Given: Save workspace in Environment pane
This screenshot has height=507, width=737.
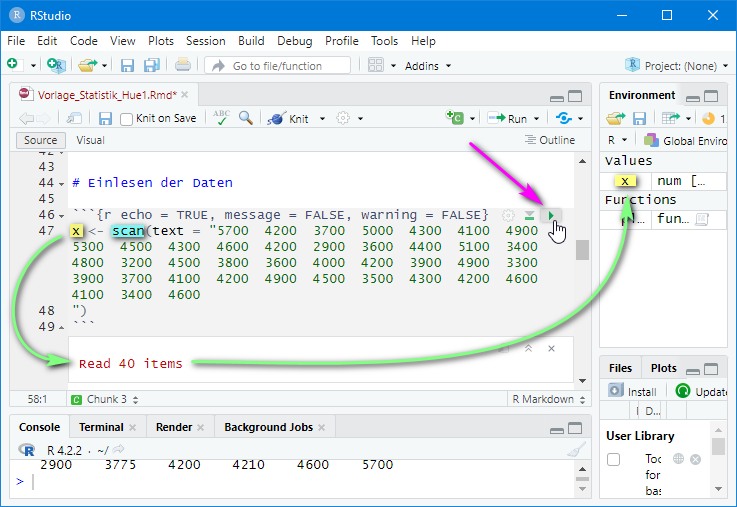Looking at the screenshot, I should [639, 118].
